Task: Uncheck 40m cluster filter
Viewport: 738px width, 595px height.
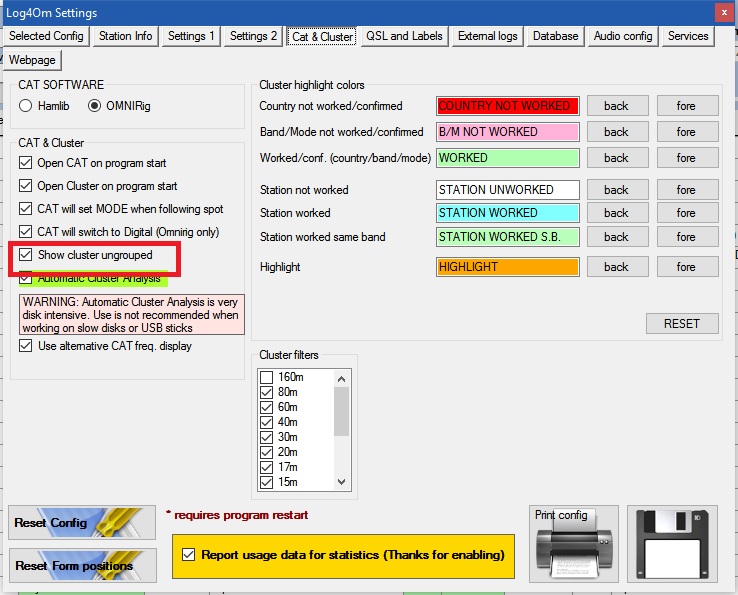Action: tap(266, 422)
